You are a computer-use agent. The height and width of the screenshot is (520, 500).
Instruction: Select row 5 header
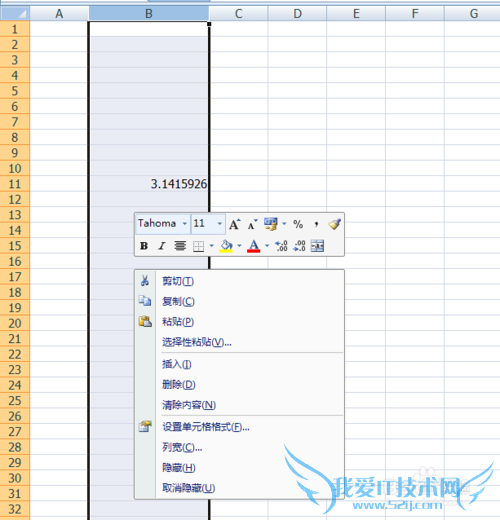coord(15,91)
